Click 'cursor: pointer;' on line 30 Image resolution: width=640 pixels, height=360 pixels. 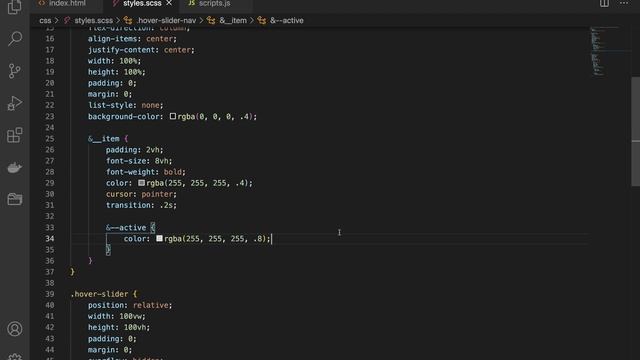pos(141,194)
